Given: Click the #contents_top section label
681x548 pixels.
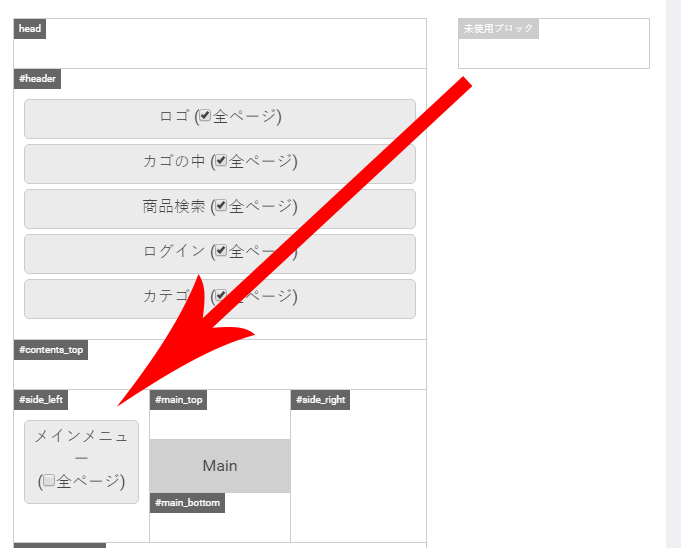Looking at the screenshot, I should (51, 350).
